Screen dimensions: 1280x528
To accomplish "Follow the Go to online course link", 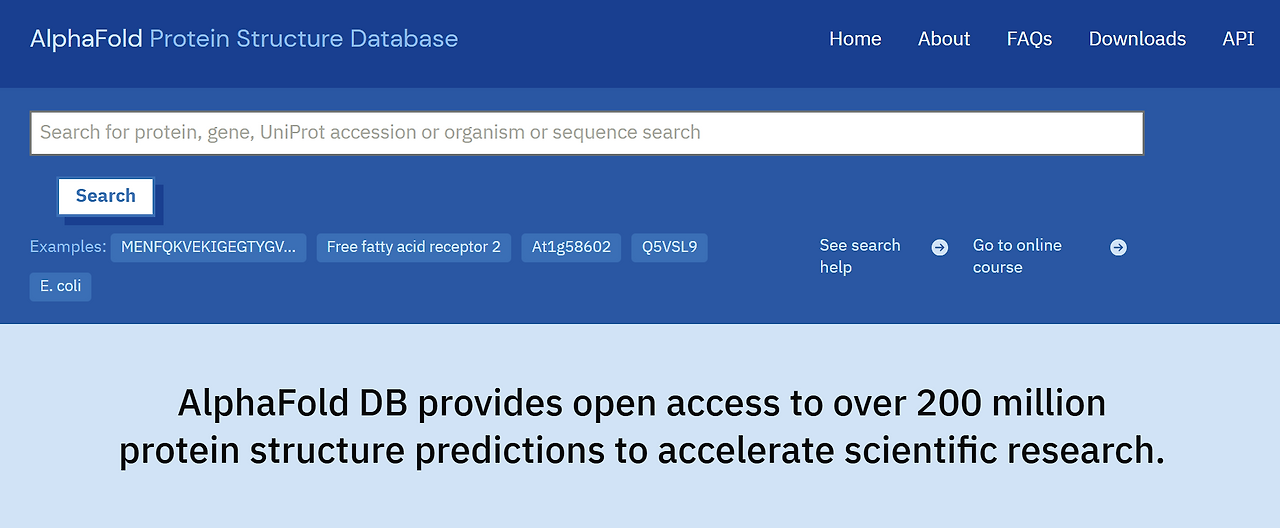I will point(1017,256).
